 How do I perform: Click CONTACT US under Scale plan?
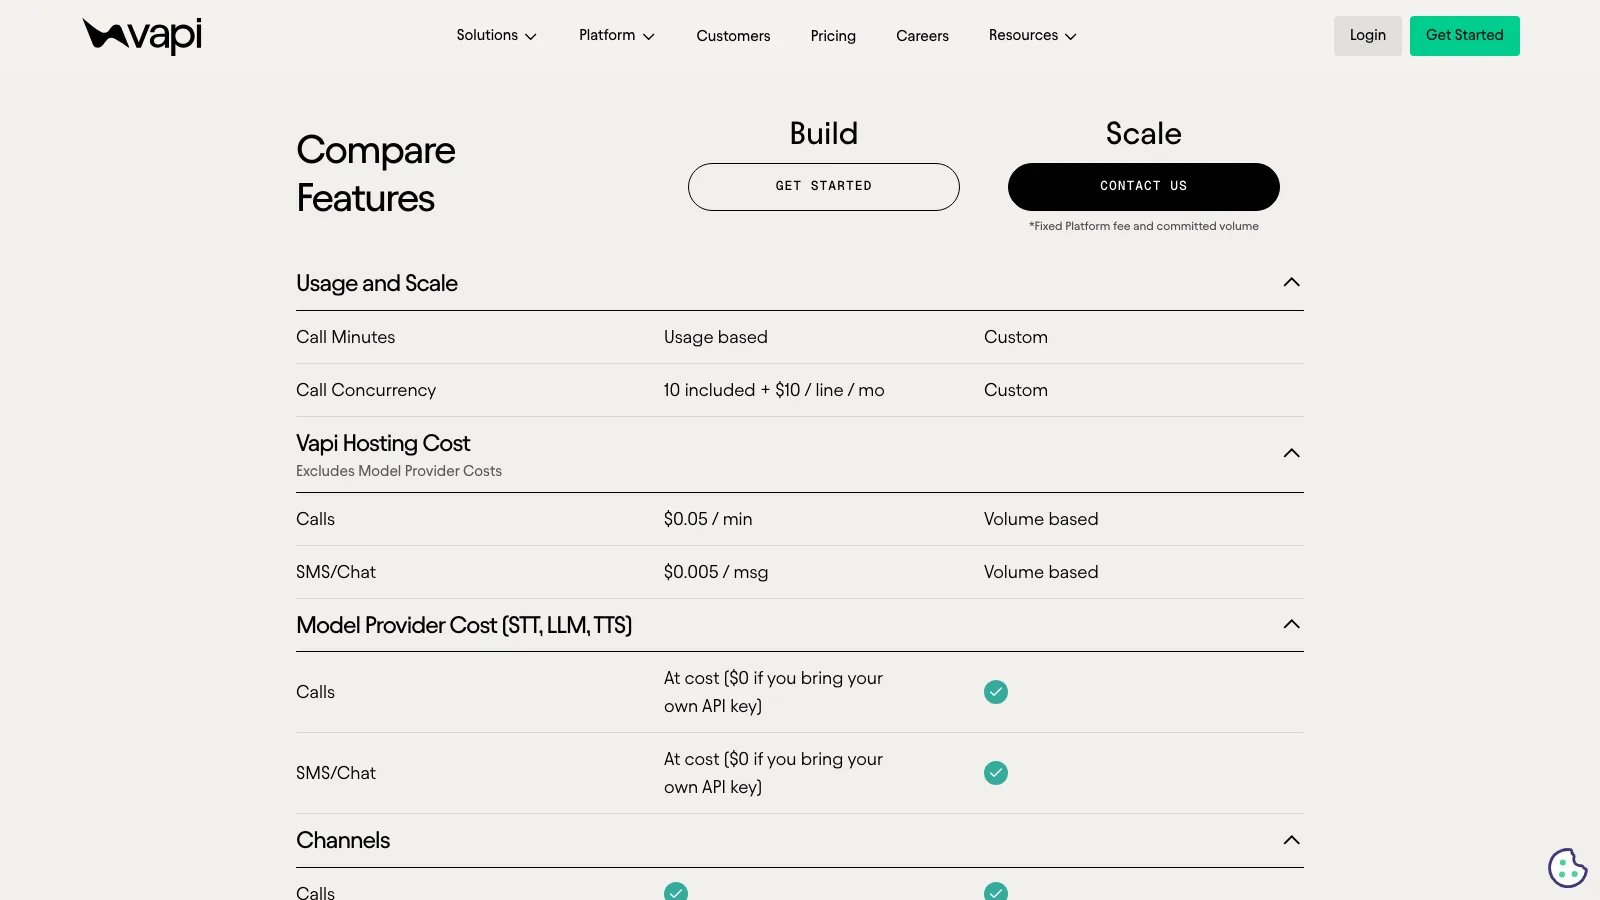coord(1144,187)
